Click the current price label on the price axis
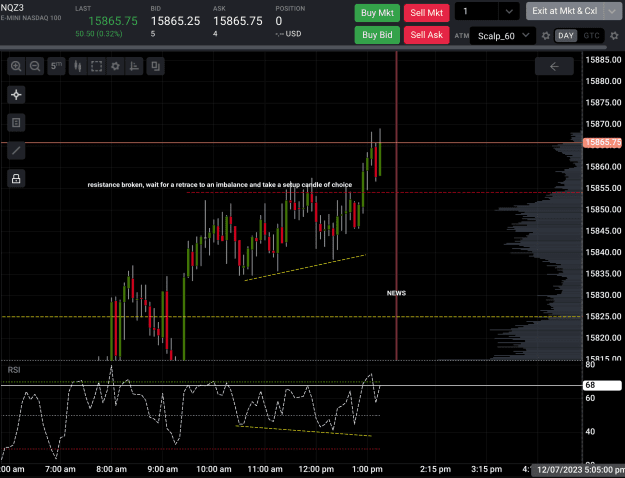This screenshot has width=625, height=478. coord(602,142)
